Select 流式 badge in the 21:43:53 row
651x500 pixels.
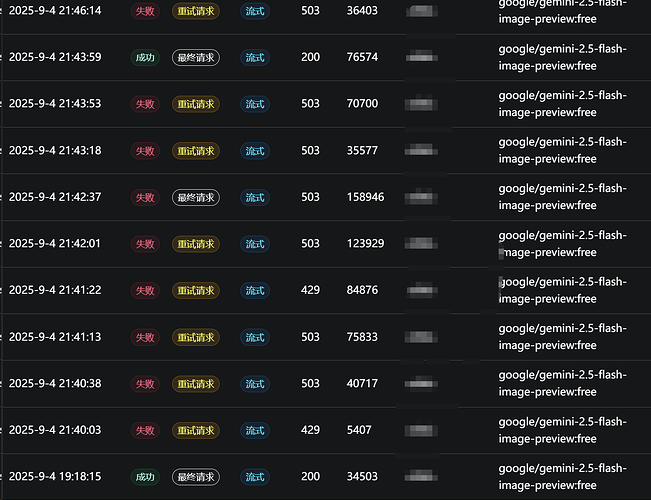tap(255, 104)
